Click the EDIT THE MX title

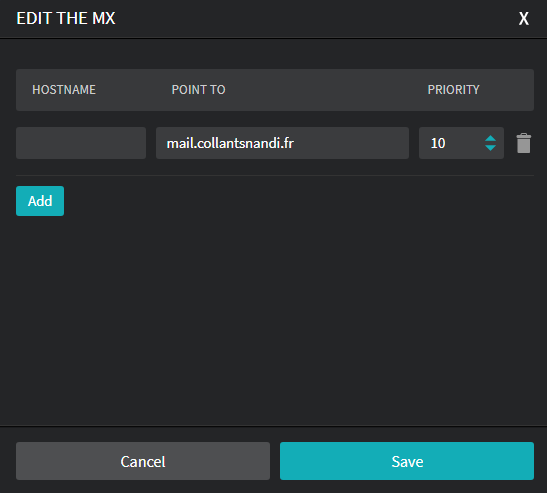[66, 18]
